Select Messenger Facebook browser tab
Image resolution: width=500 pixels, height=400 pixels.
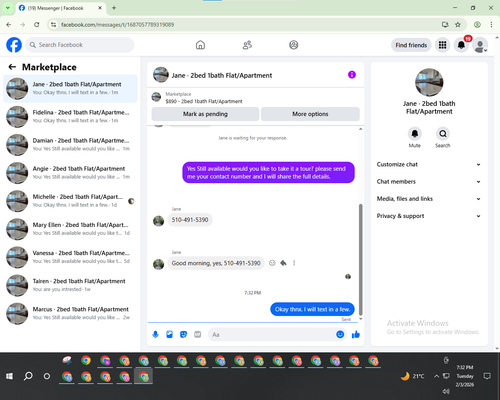point(60,8)
